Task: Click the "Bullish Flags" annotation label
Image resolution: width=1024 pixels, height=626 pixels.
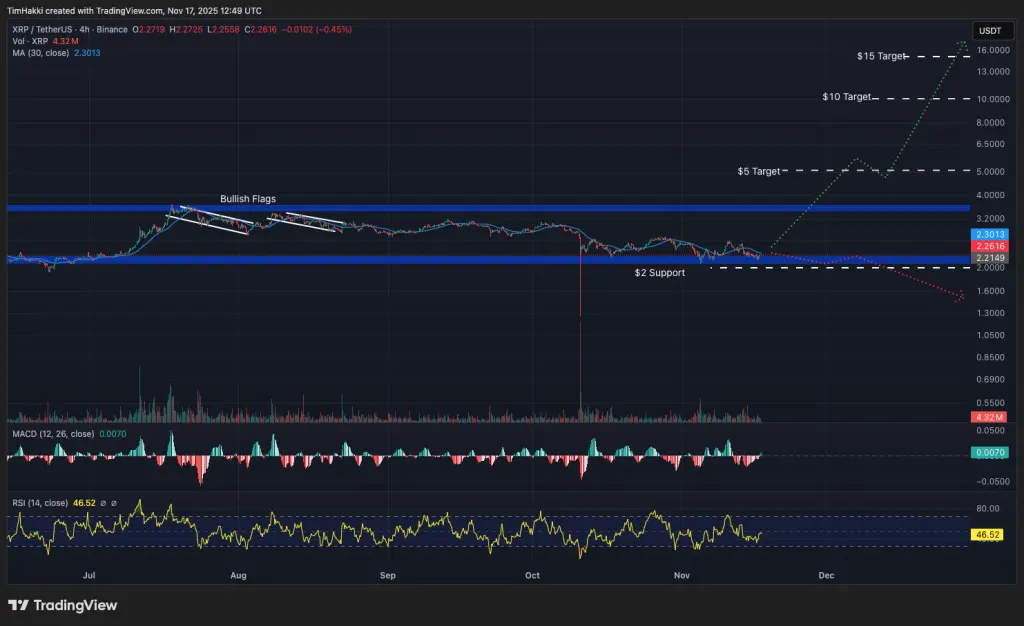Action: (248, 198)
